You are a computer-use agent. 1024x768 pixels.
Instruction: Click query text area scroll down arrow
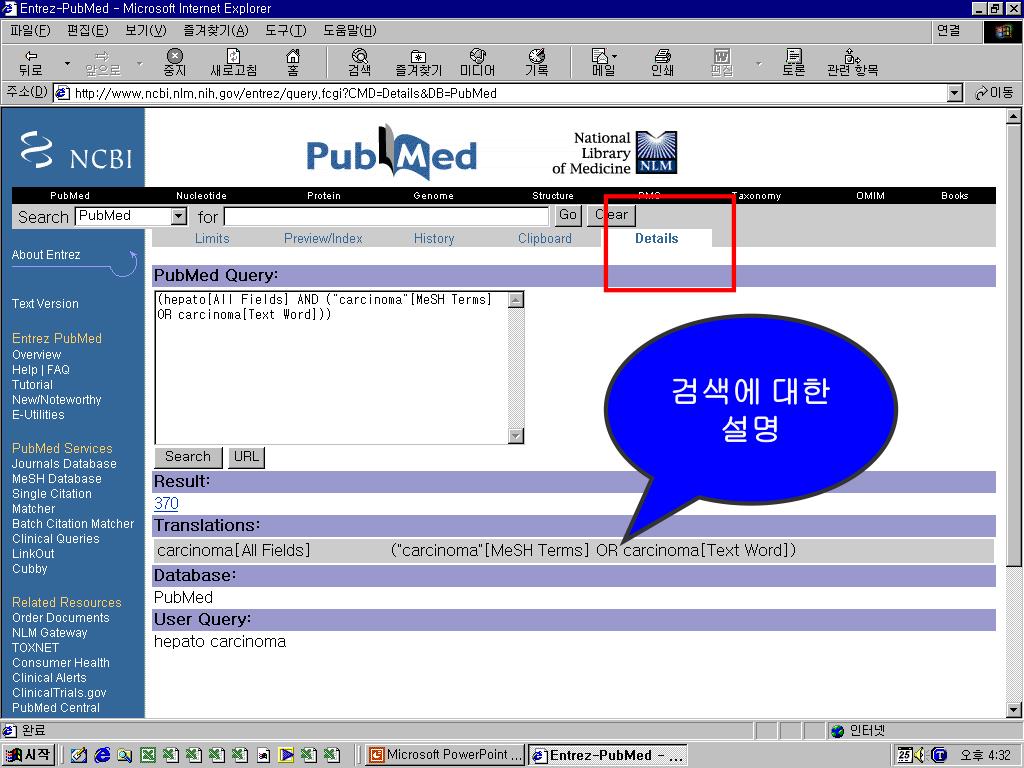pyautogui.click(x=516, y=436)
